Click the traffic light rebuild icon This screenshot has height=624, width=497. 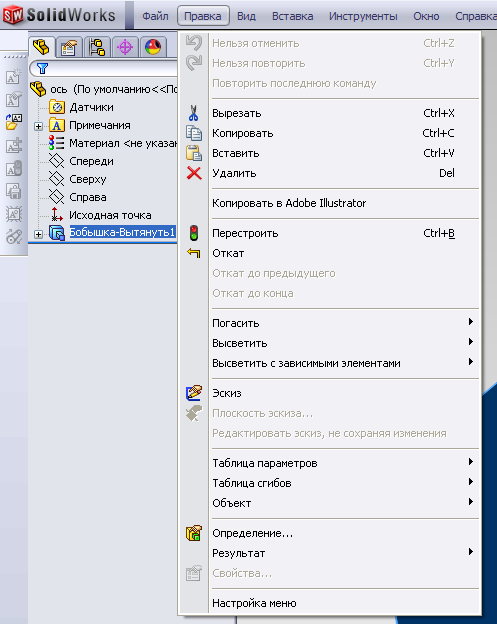coord(194,233)
